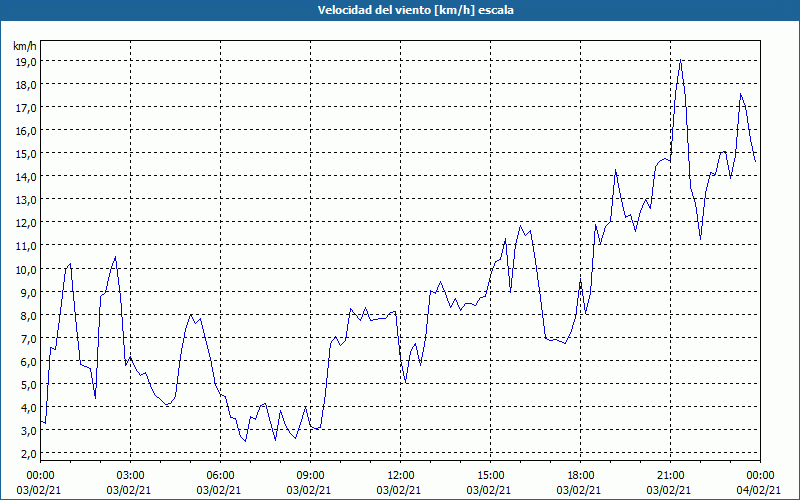Screen dimensions: 800x500
Task: Click the title 'Velocidad del viento [km/h] escala'
Action: pos(415,10)
